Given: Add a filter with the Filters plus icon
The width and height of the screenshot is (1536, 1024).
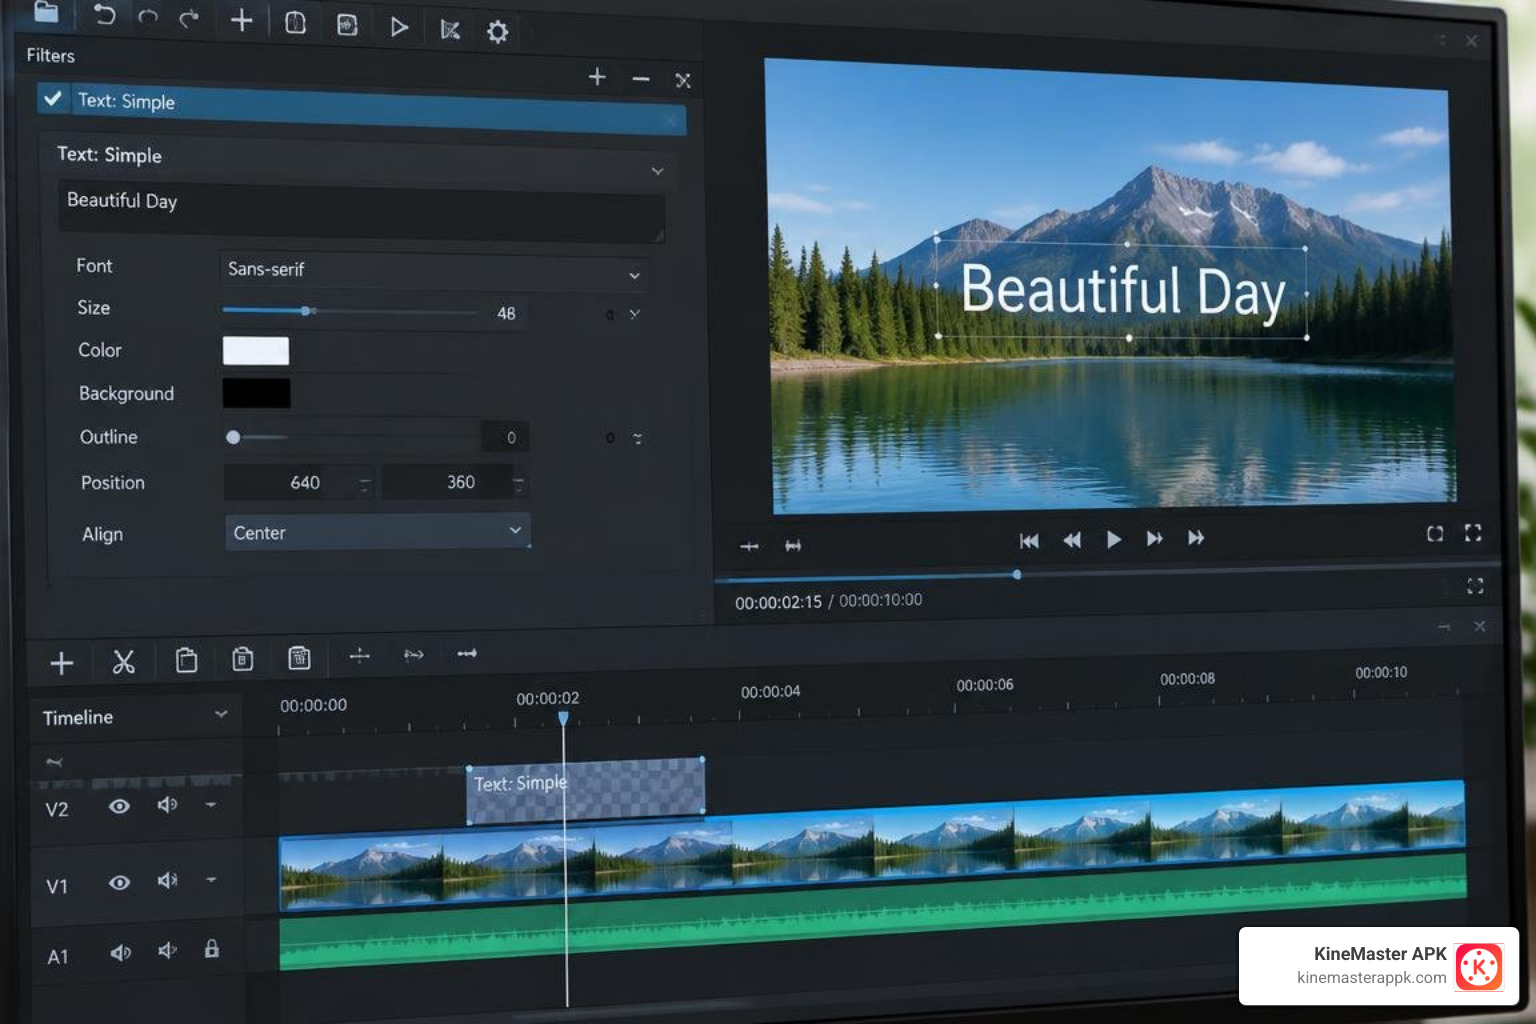Looking at the screenshot, I should tap(597, 77).
